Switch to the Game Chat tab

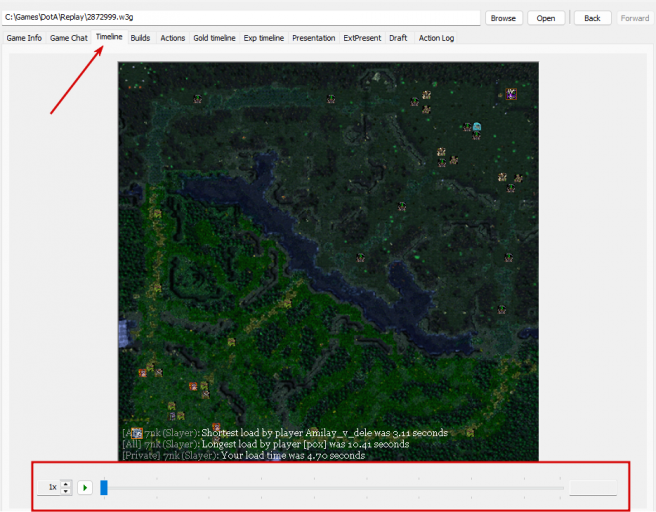(x=69, y=38)
